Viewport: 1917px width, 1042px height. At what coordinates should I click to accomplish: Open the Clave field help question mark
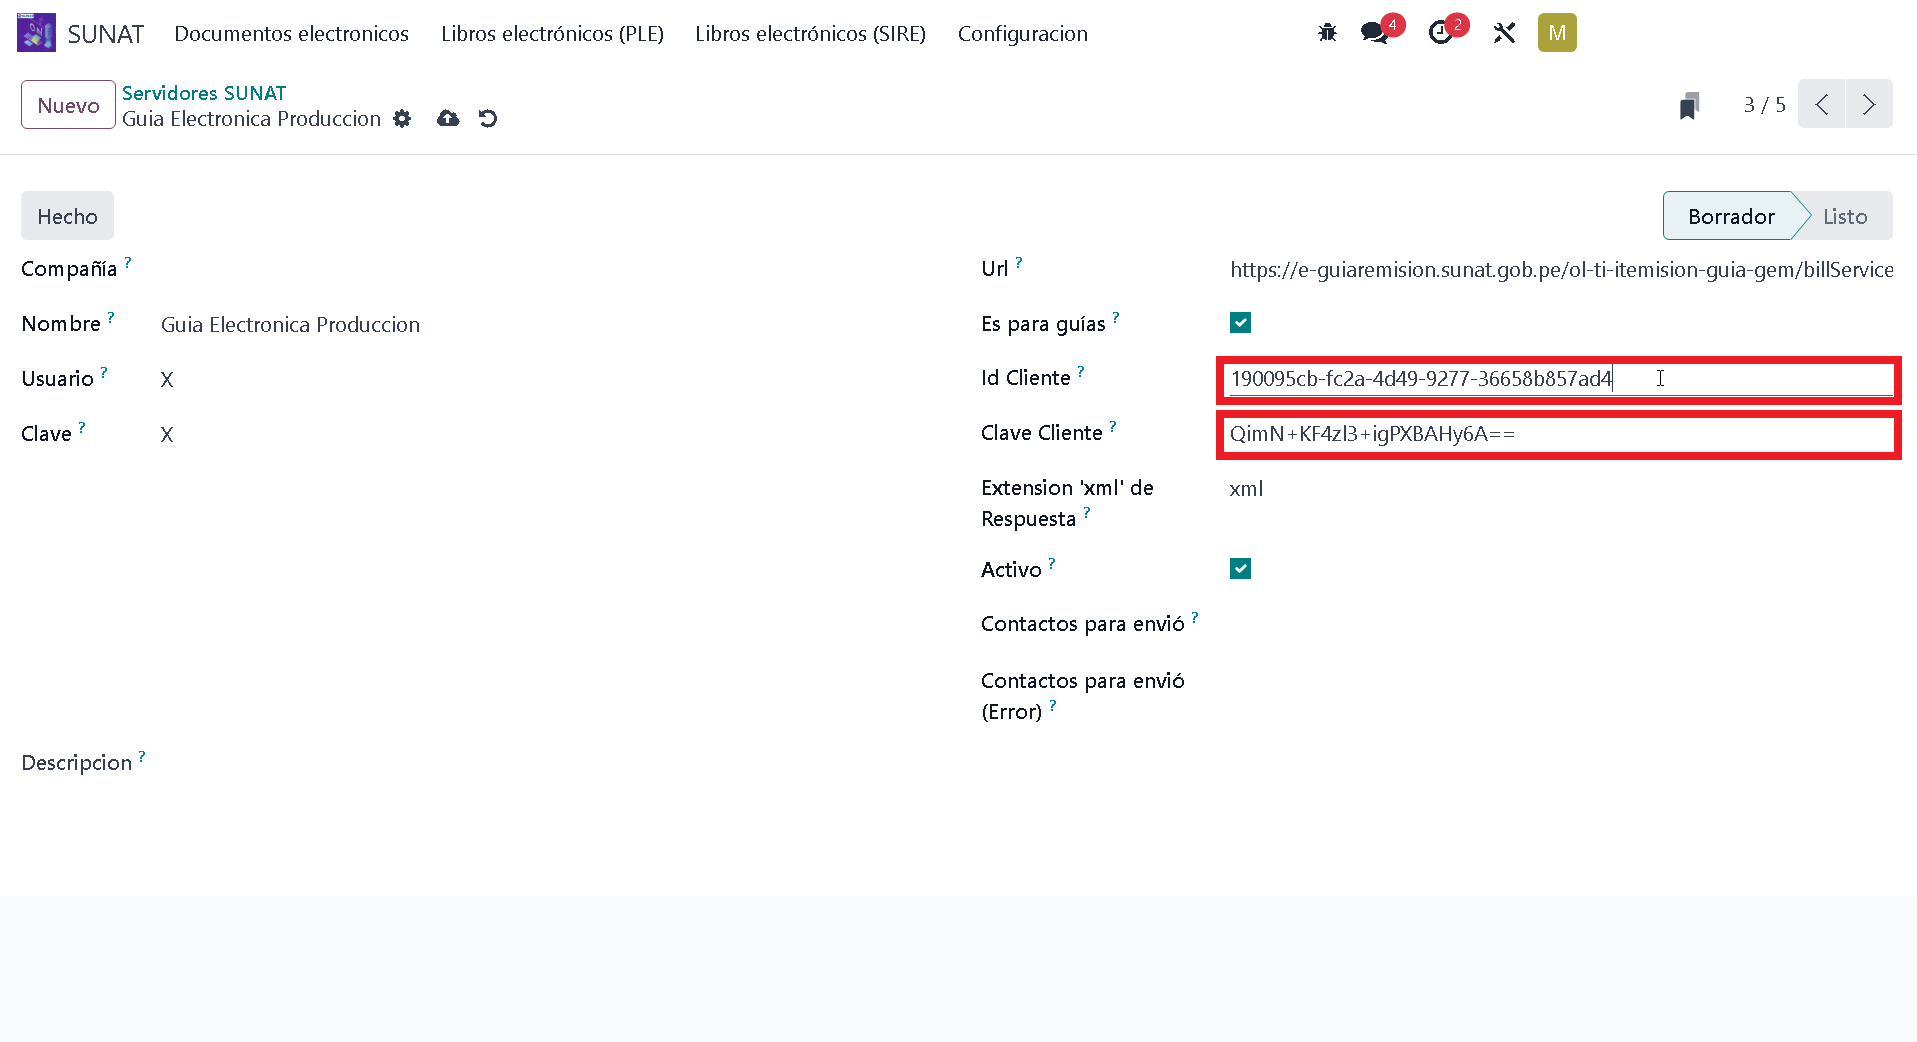[82, 427]
